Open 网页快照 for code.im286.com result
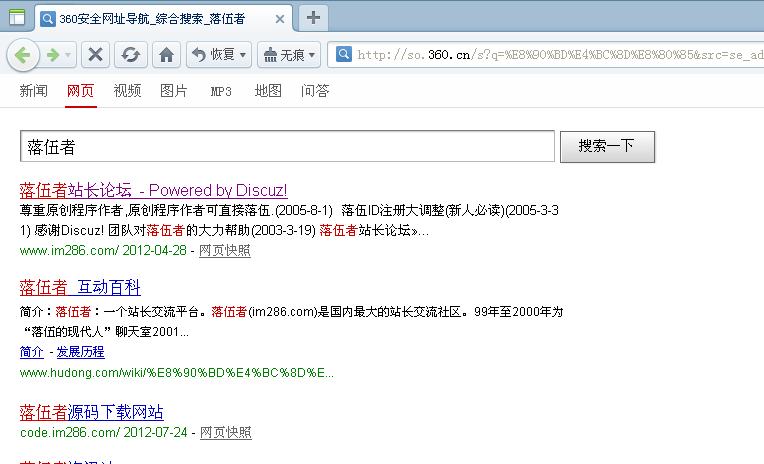The width and height of the screenshot is (764, 464). [226, 432]
